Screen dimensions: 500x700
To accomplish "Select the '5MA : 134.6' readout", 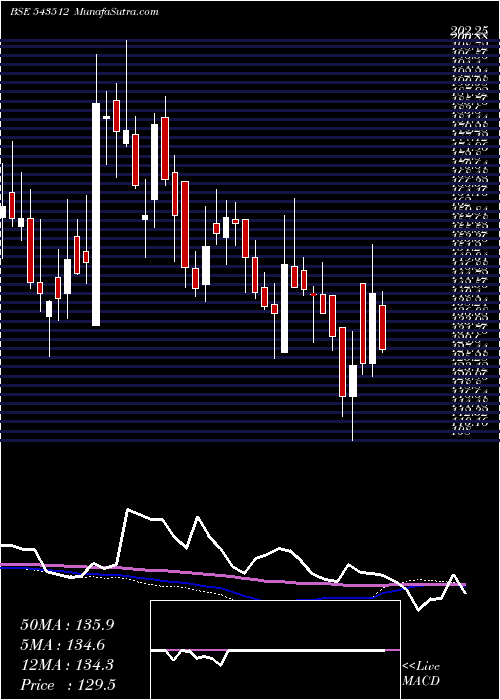I will [62, 645].
